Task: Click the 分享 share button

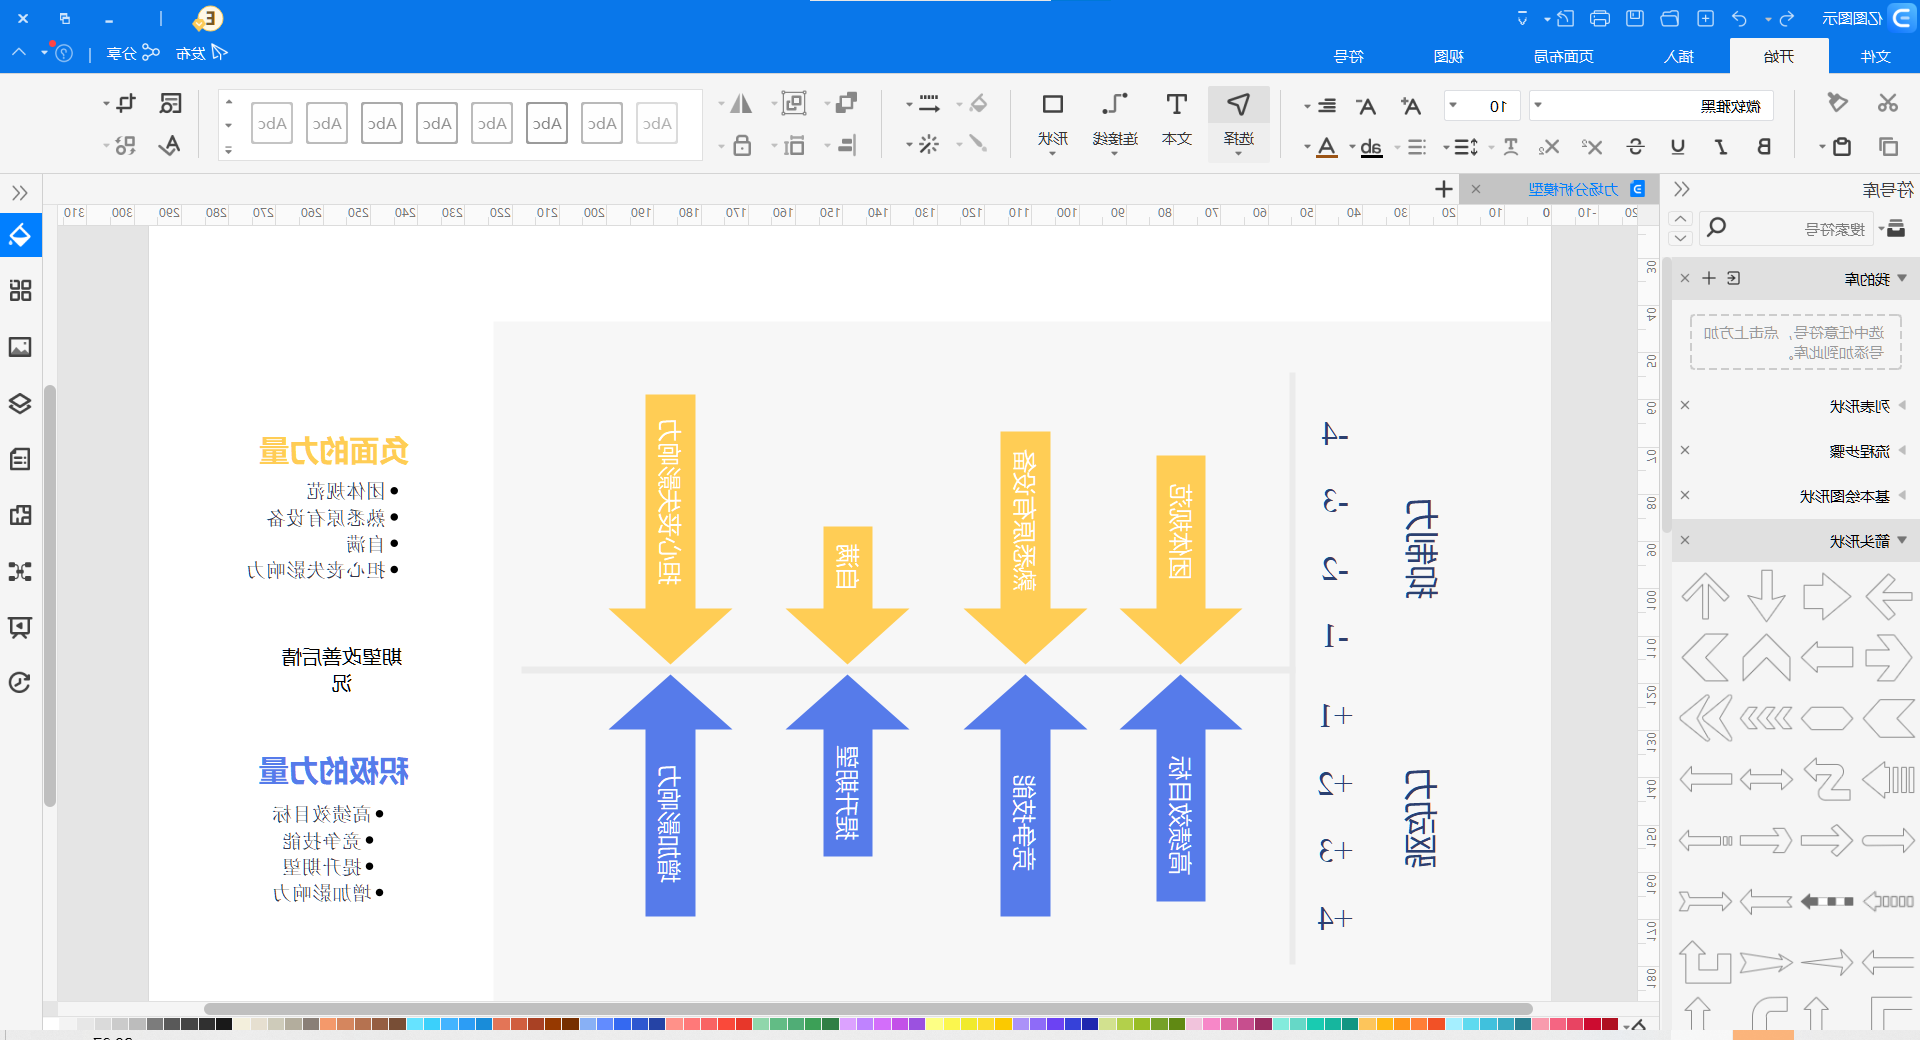Action: (x=132, y=53)
